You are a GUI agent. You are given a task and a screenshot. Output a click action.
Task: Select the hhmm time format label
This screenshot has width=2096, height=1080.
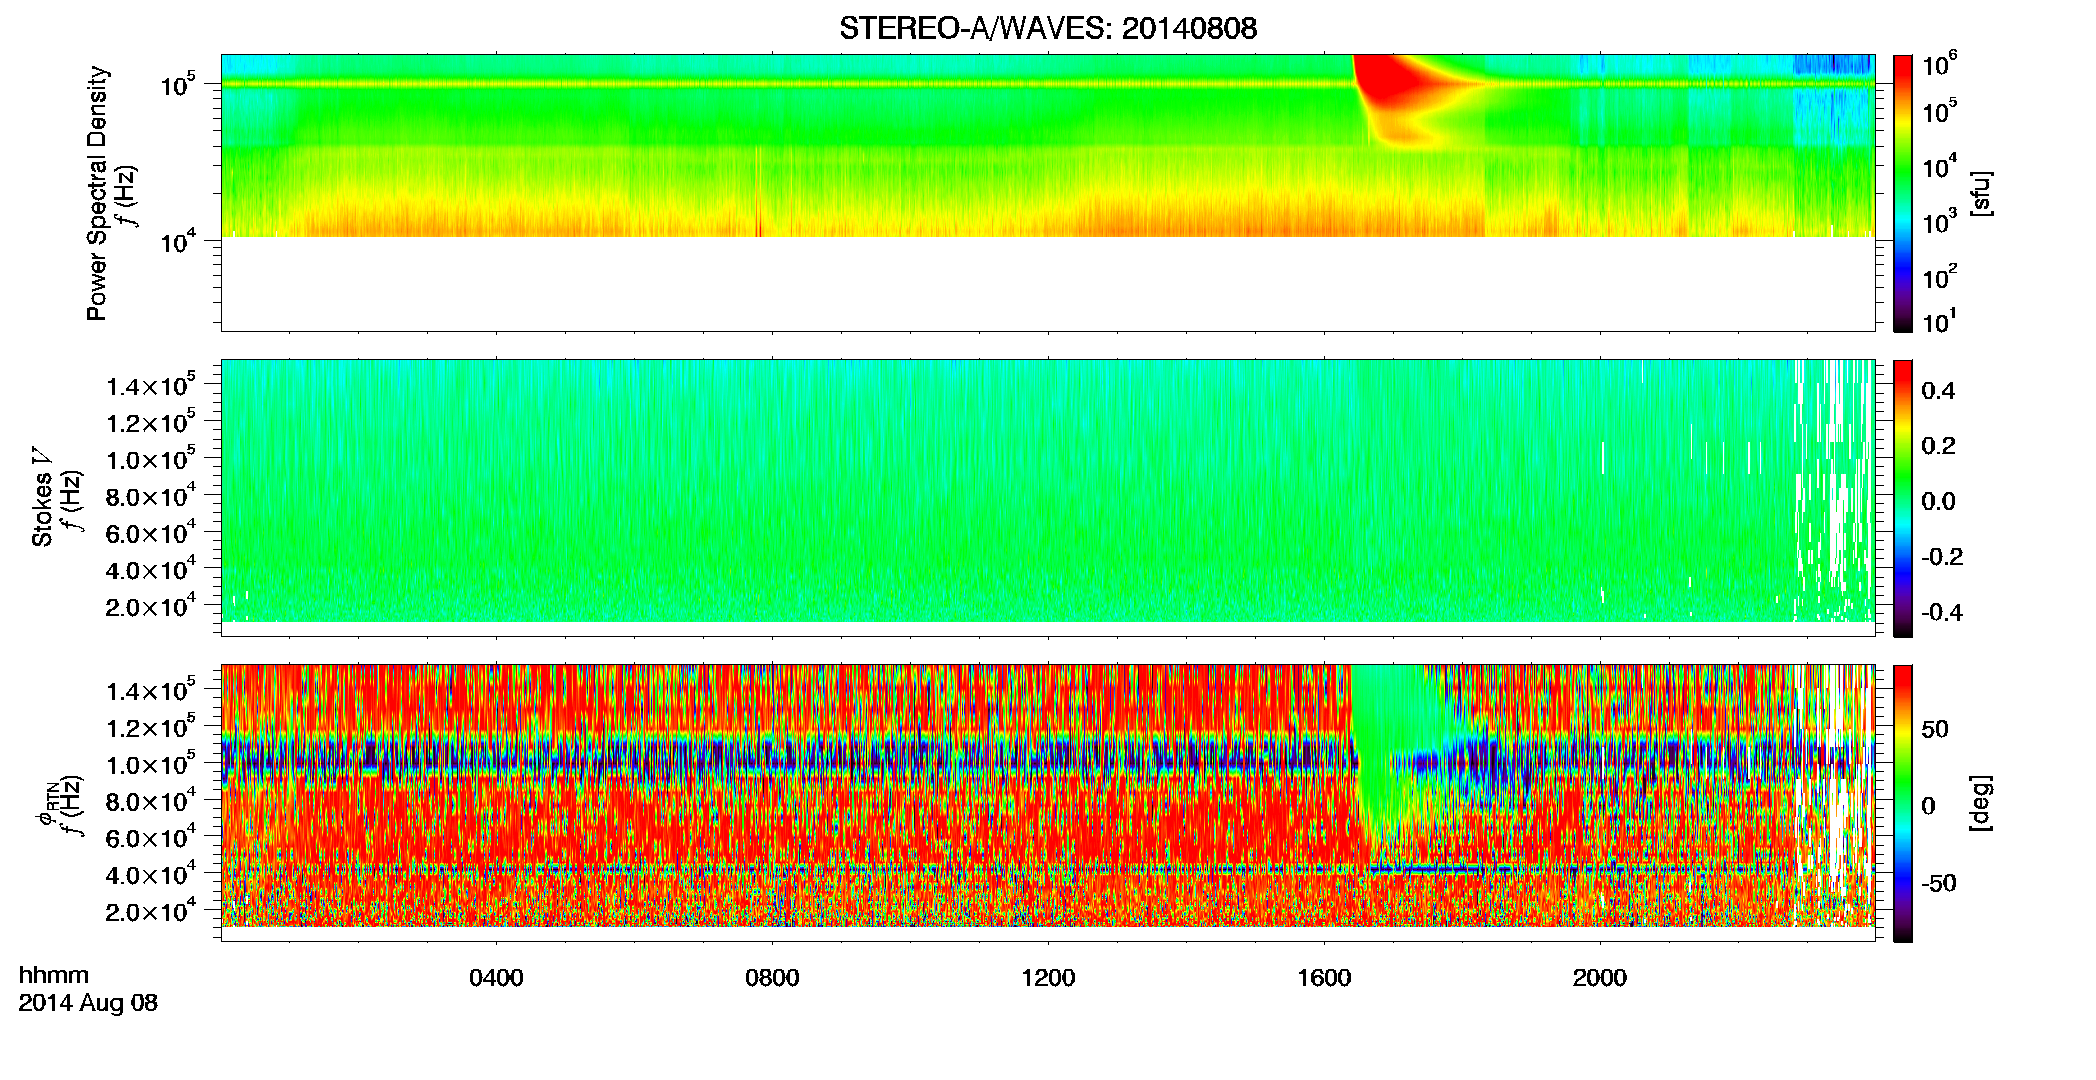pos(54,975)
